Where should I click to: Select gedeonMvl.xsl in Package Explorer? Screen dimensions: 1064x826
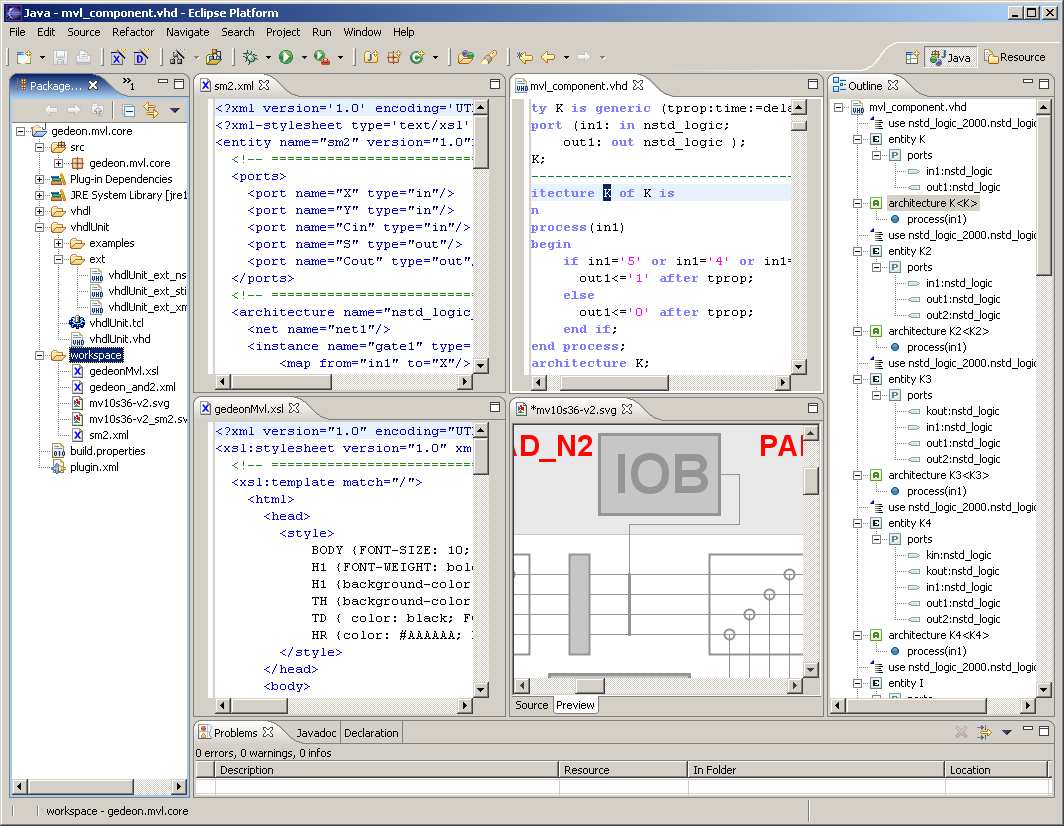(124, 371)
